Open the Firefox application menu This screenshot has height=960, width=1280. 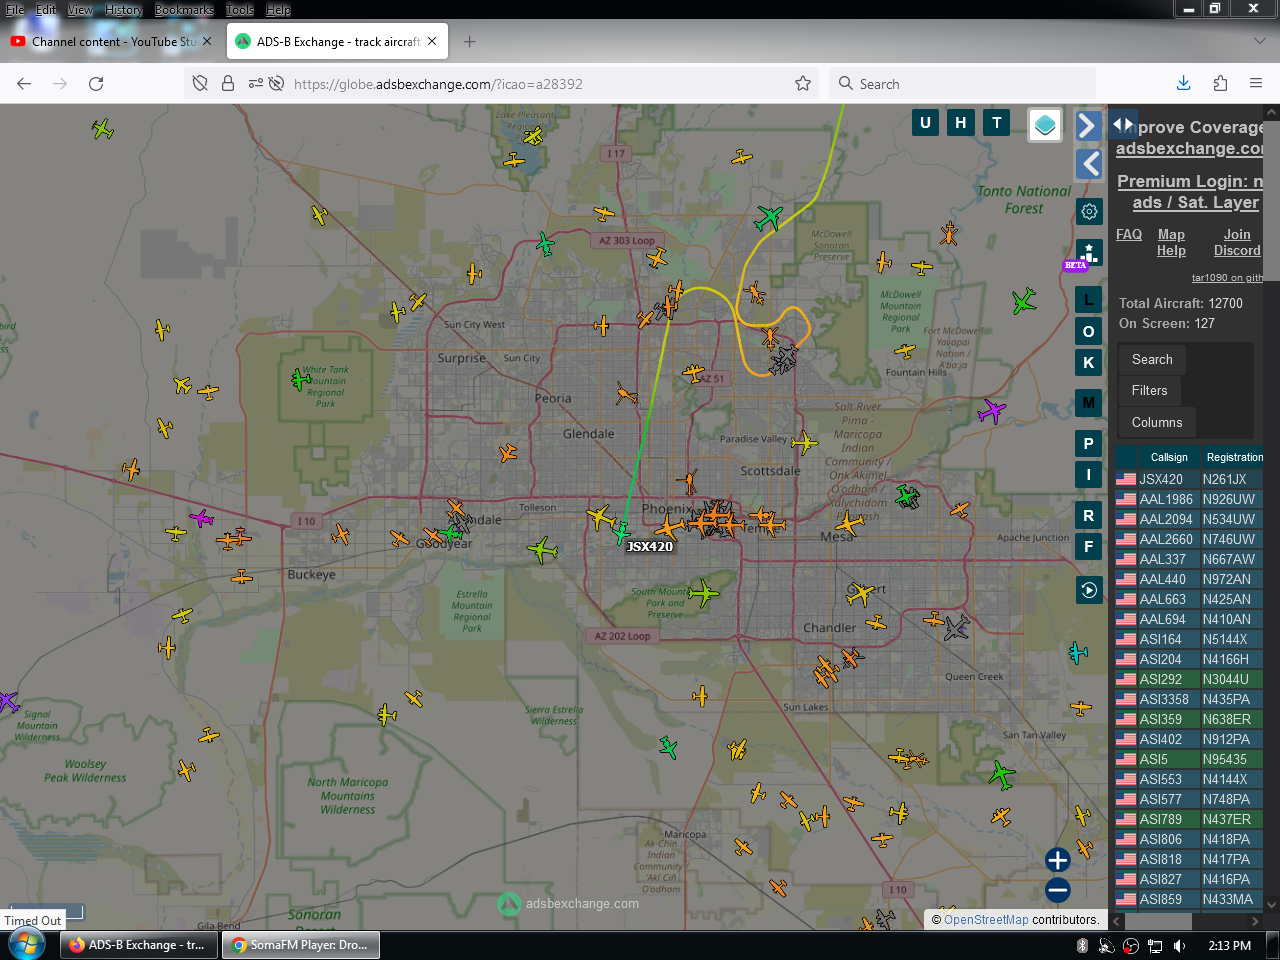[1256, 84]
